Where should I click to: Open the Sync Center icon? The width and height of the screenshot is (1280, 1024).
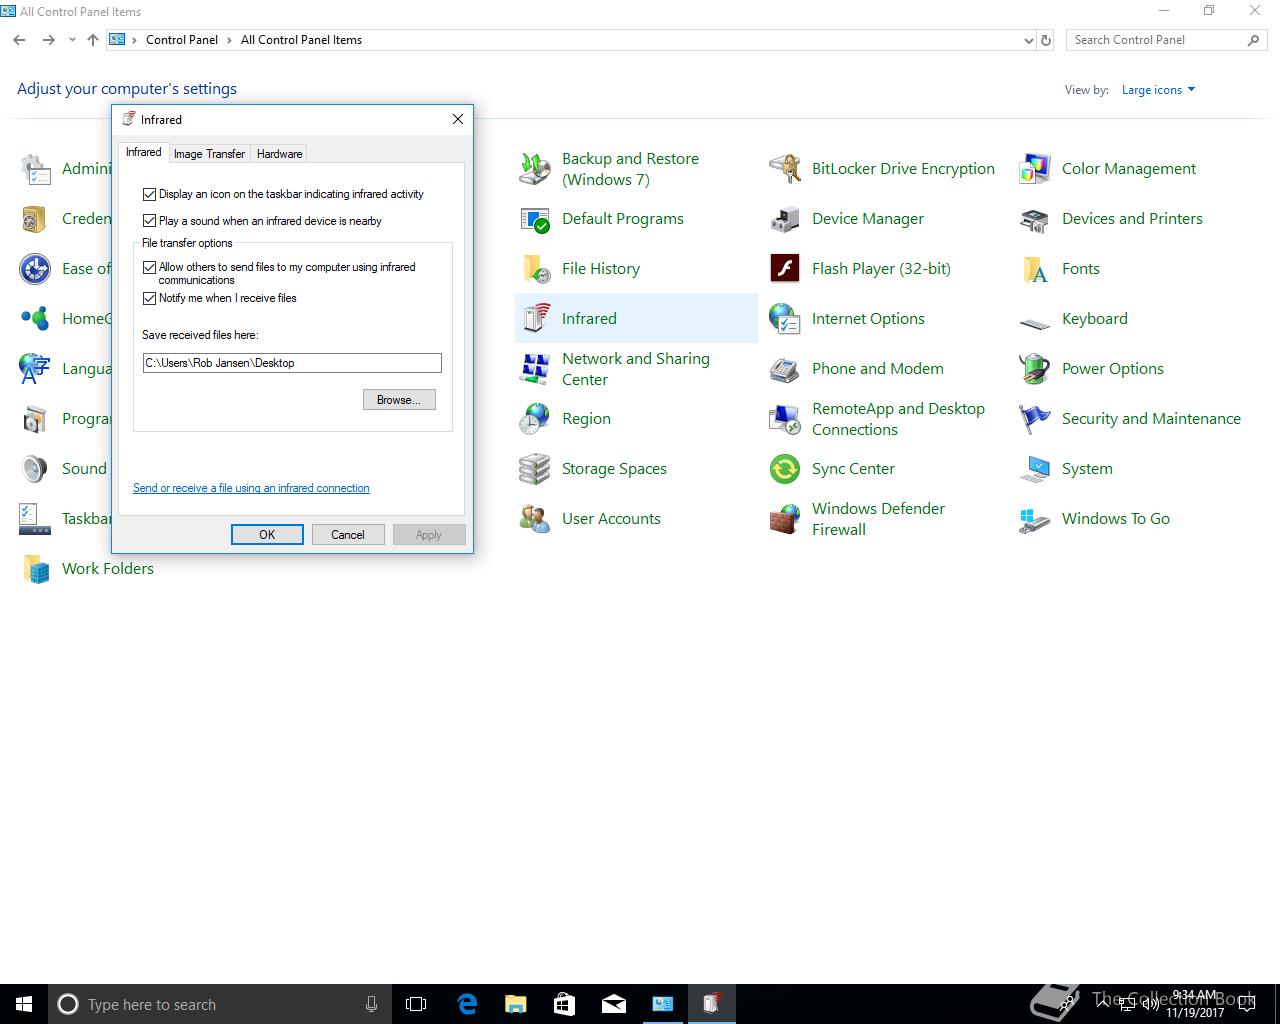[785, 469]
